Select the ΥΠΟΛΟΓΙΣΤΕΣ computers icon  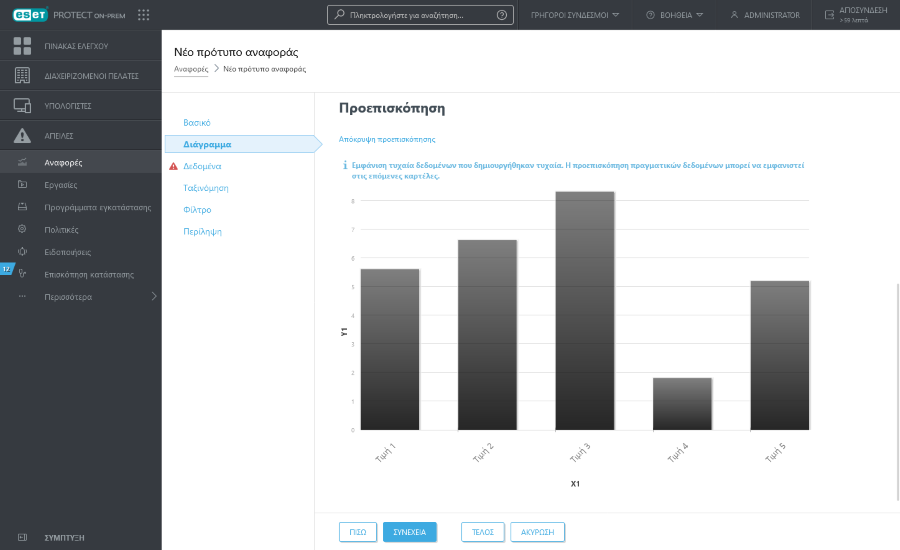coord(22,105)
